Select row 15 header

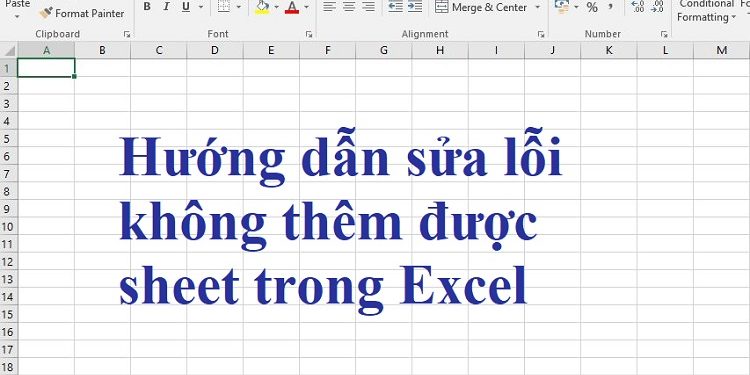pyautogui.click(x=8, y=314)
